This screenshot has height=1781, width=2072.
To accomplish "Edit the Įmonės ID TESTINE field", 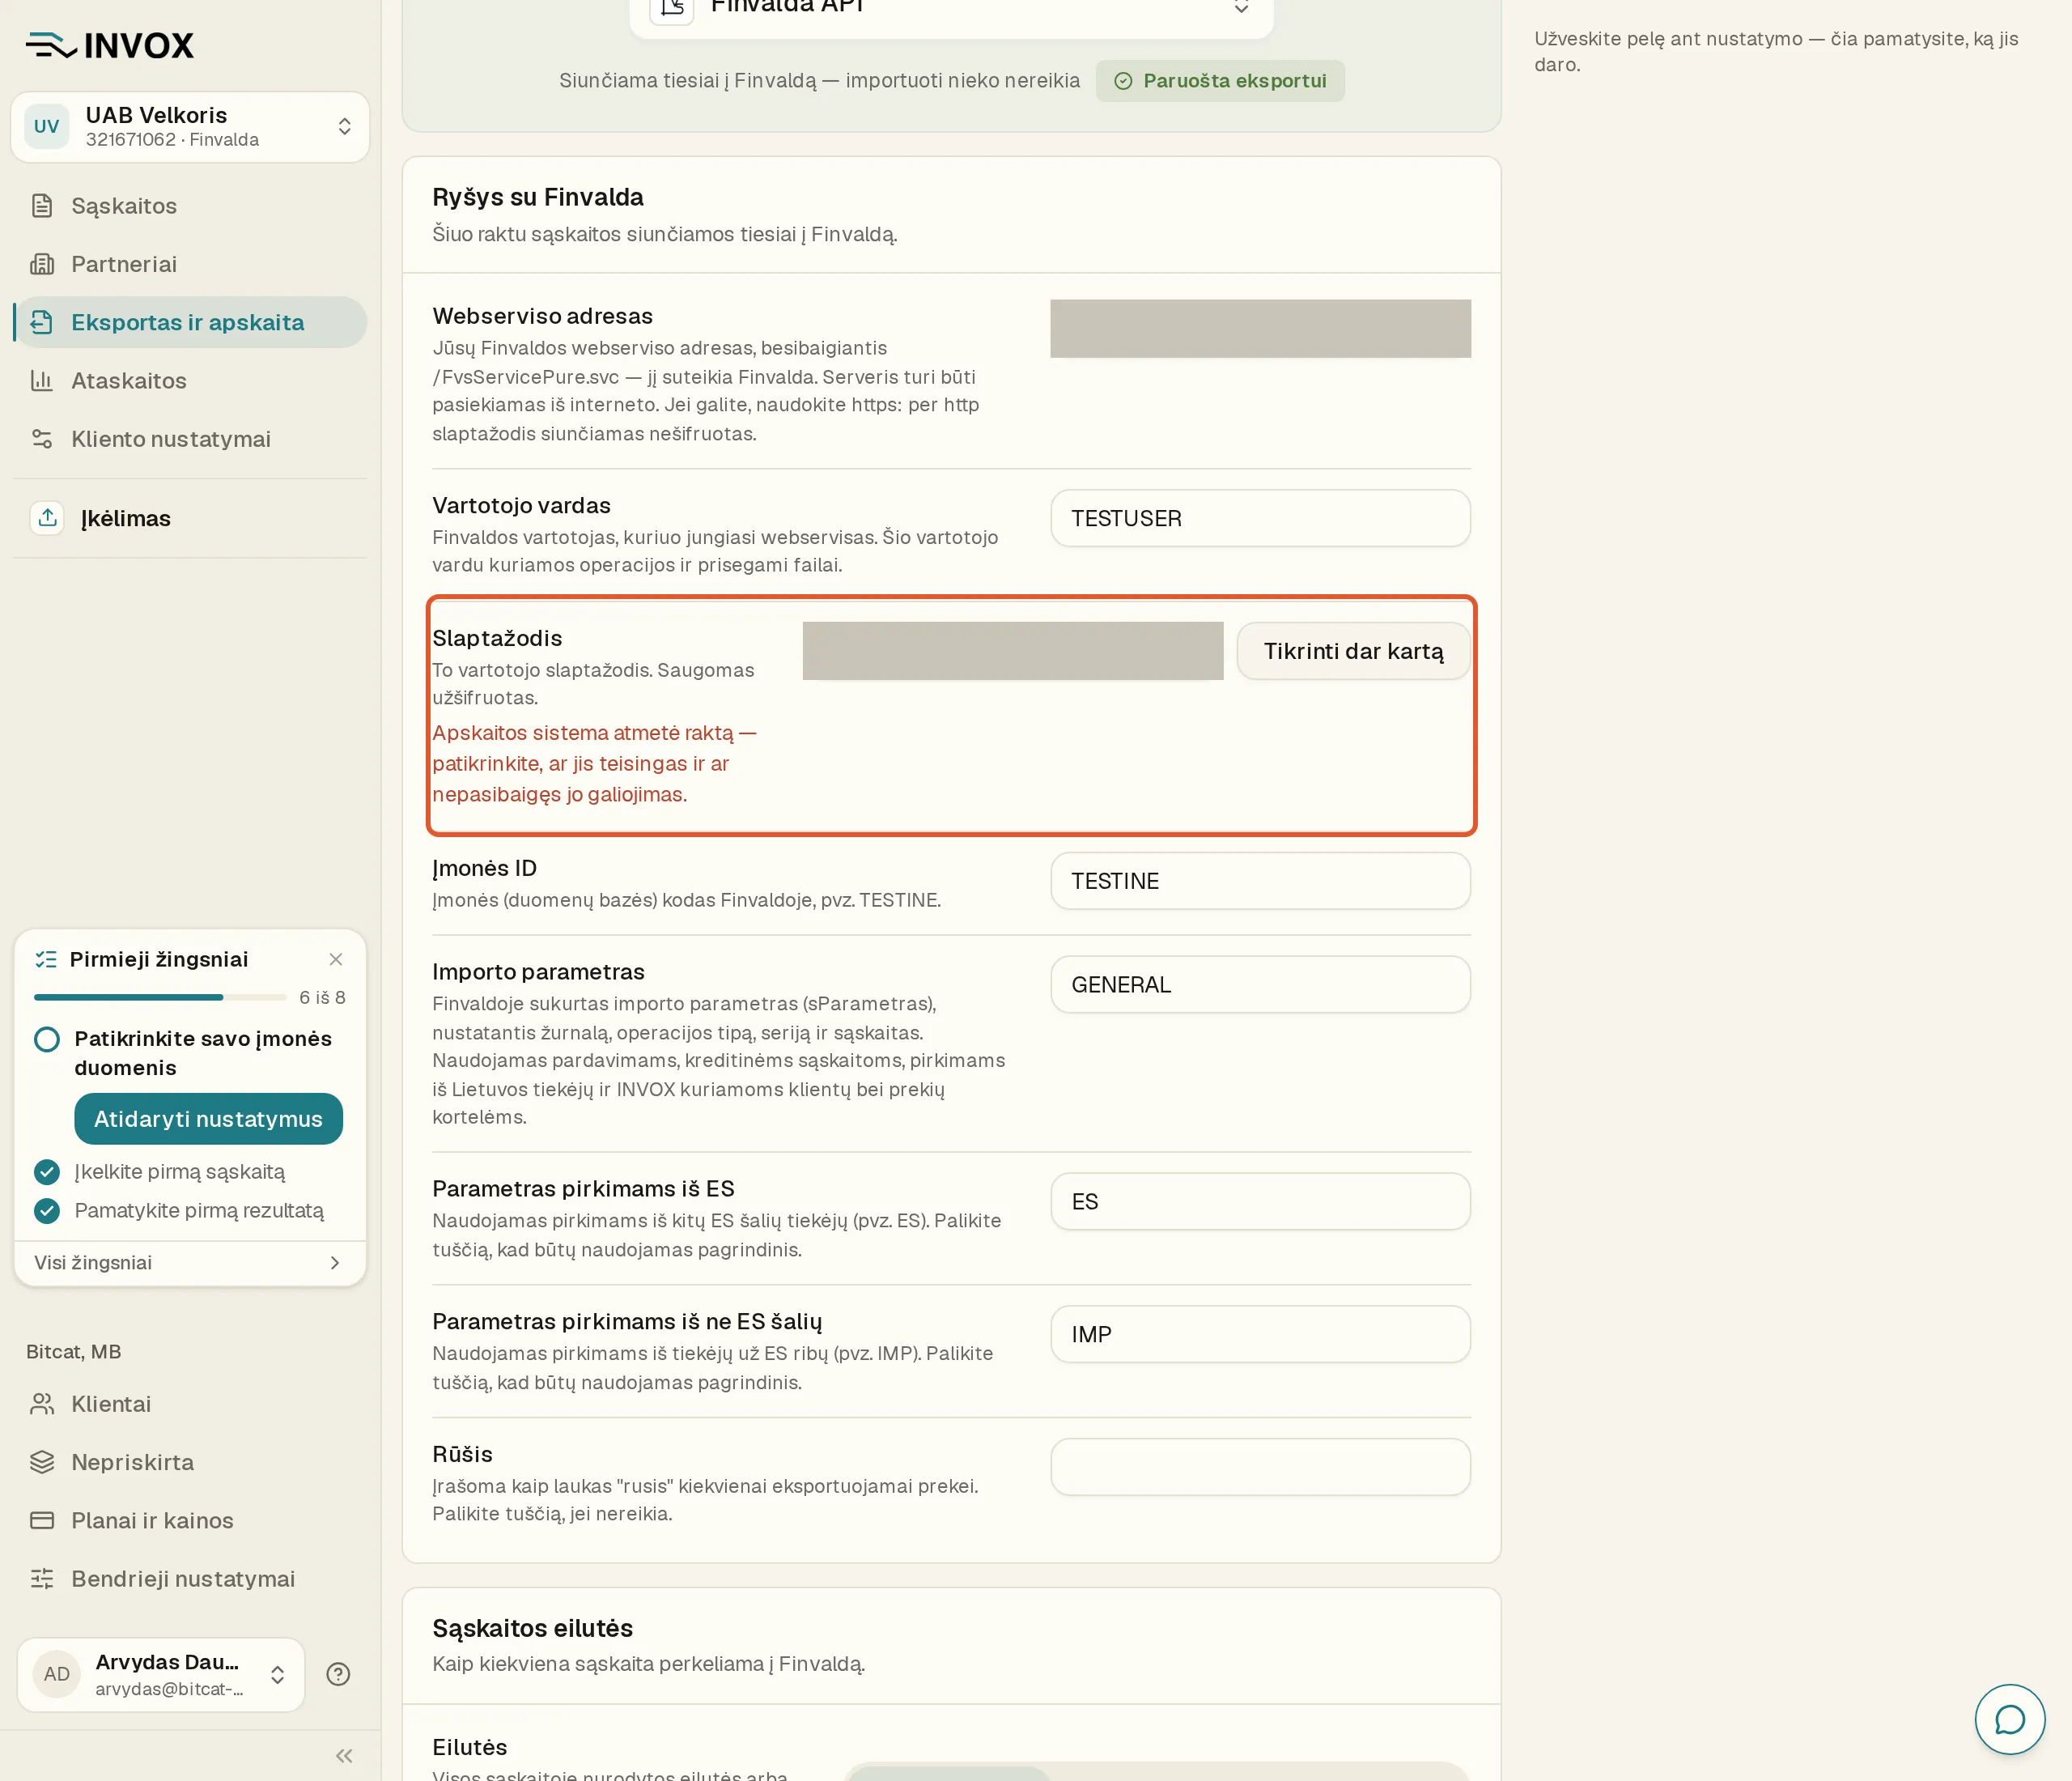I will click(x=1260, y=881).
